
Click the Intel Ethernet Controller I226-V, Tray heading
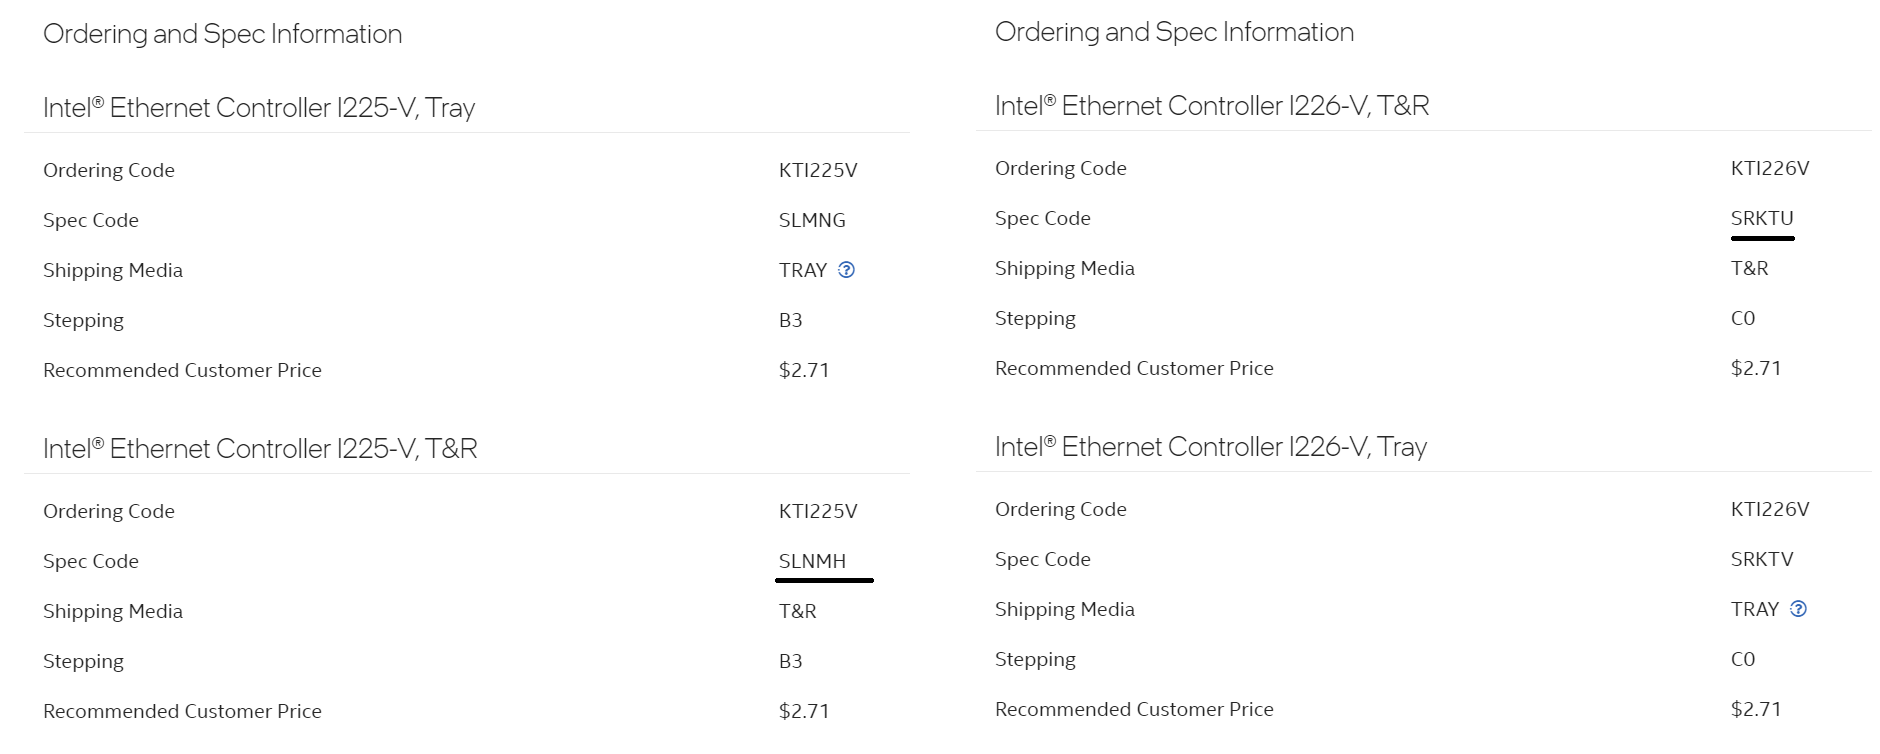point(1211,447)
